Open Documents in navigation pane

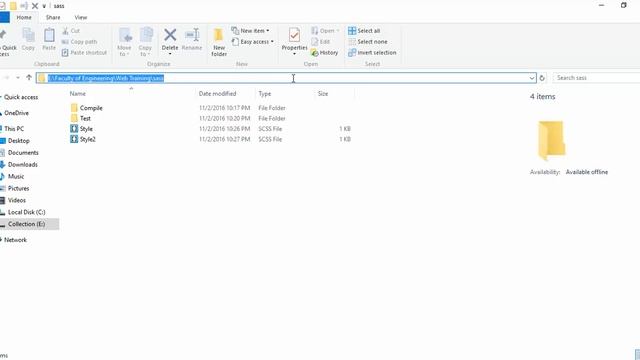(x=23, y=153)
